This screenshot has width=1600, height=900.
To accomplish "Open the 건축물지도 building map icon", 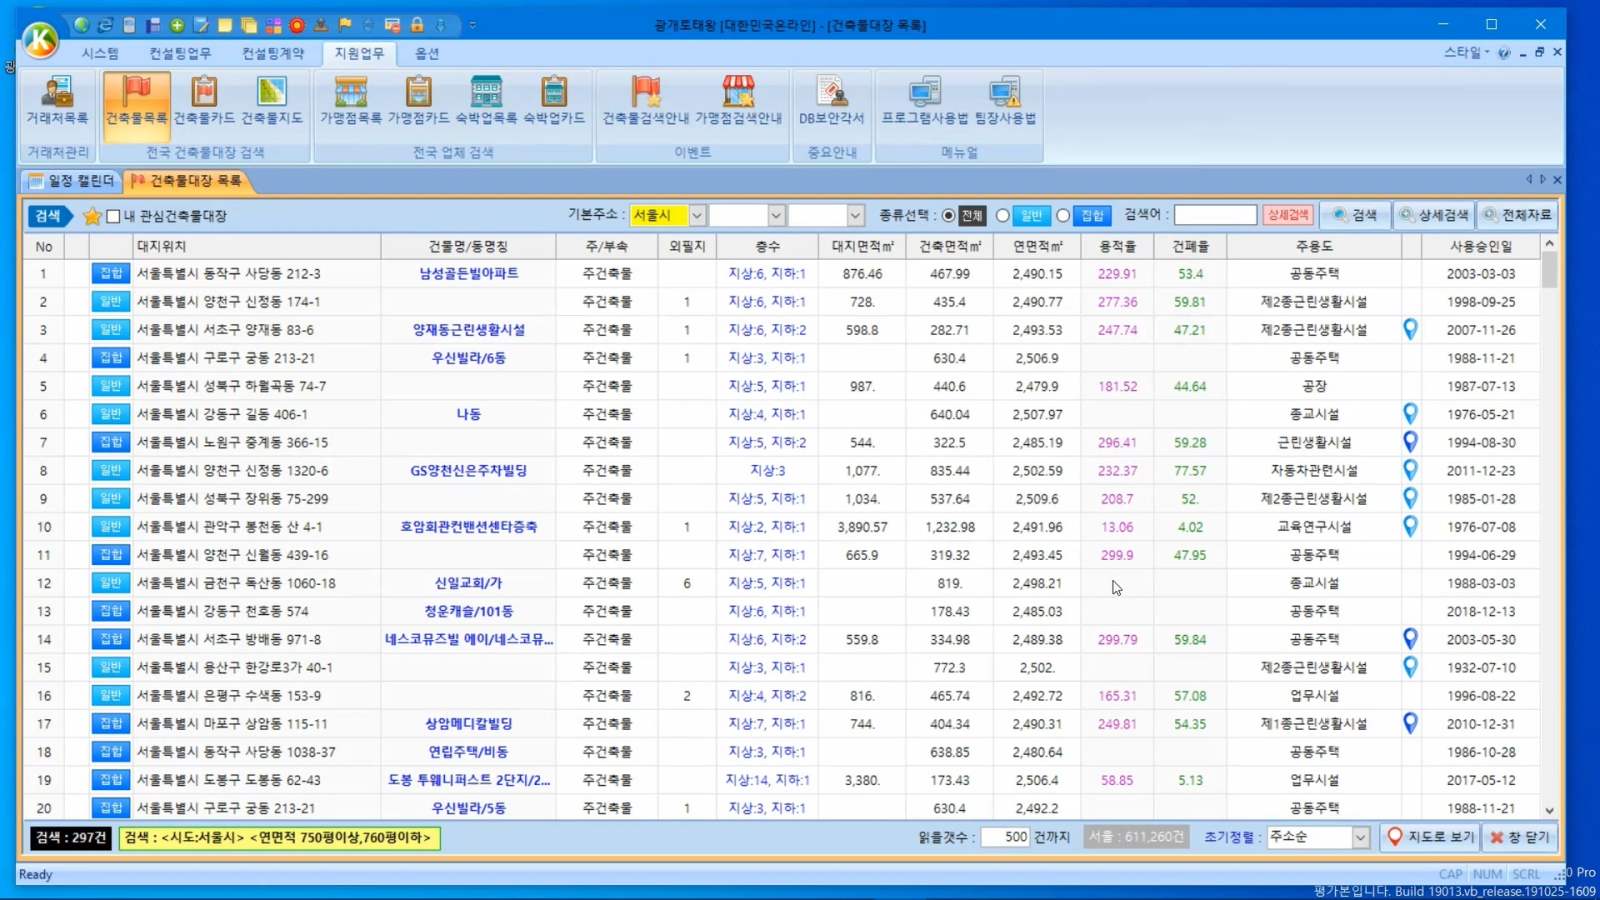I will [272, 100].
